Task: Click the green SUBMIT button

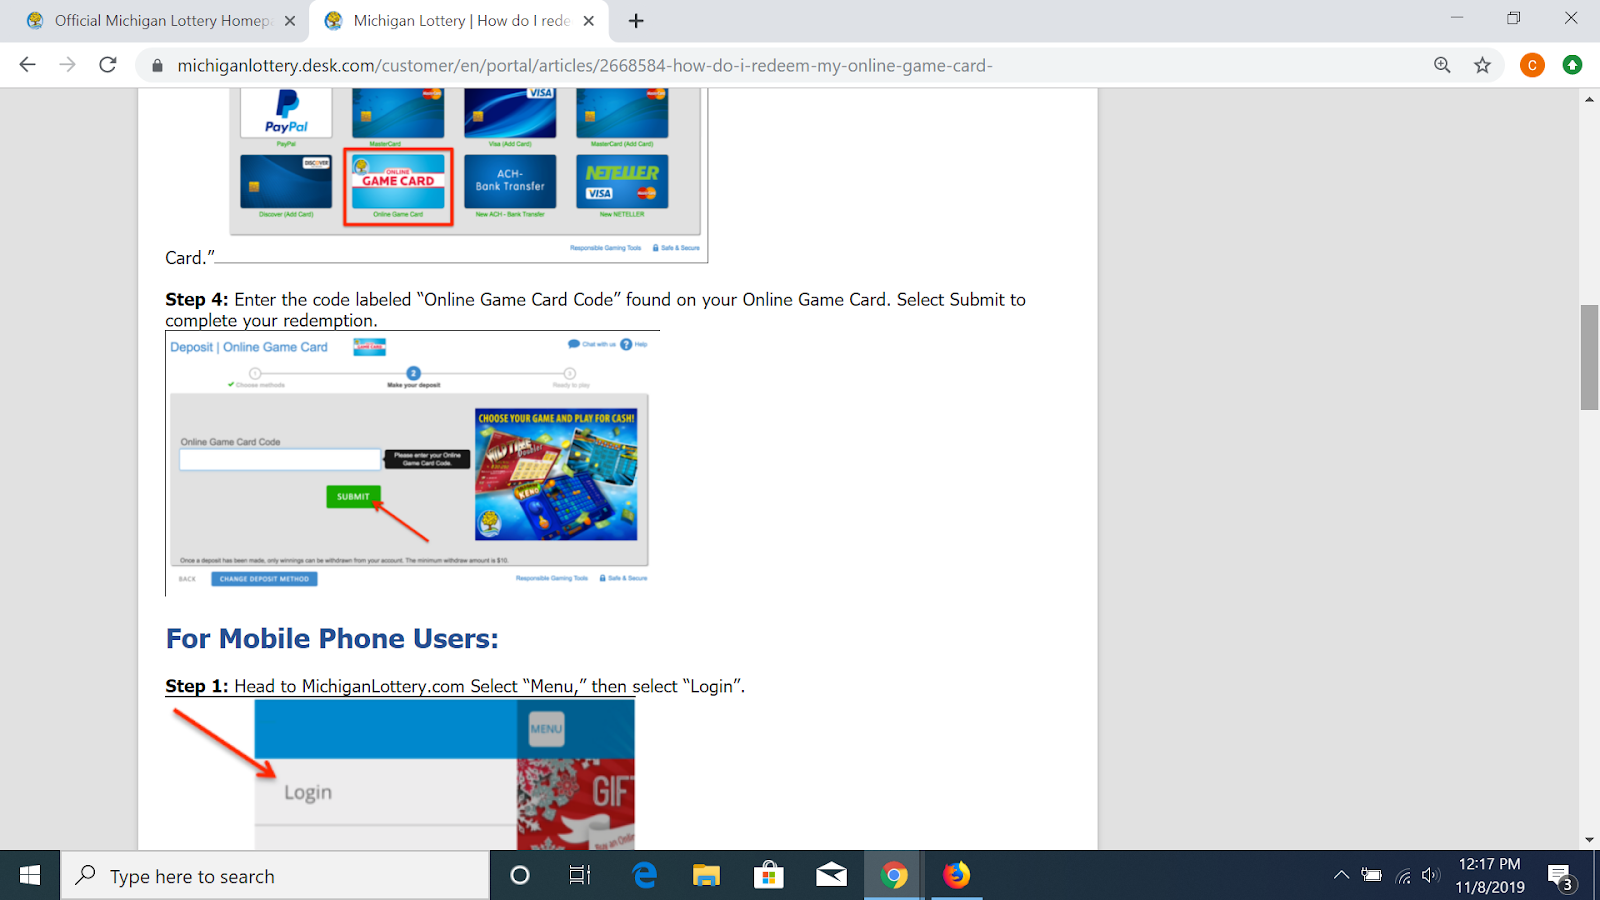Action: tap(353, 497)
